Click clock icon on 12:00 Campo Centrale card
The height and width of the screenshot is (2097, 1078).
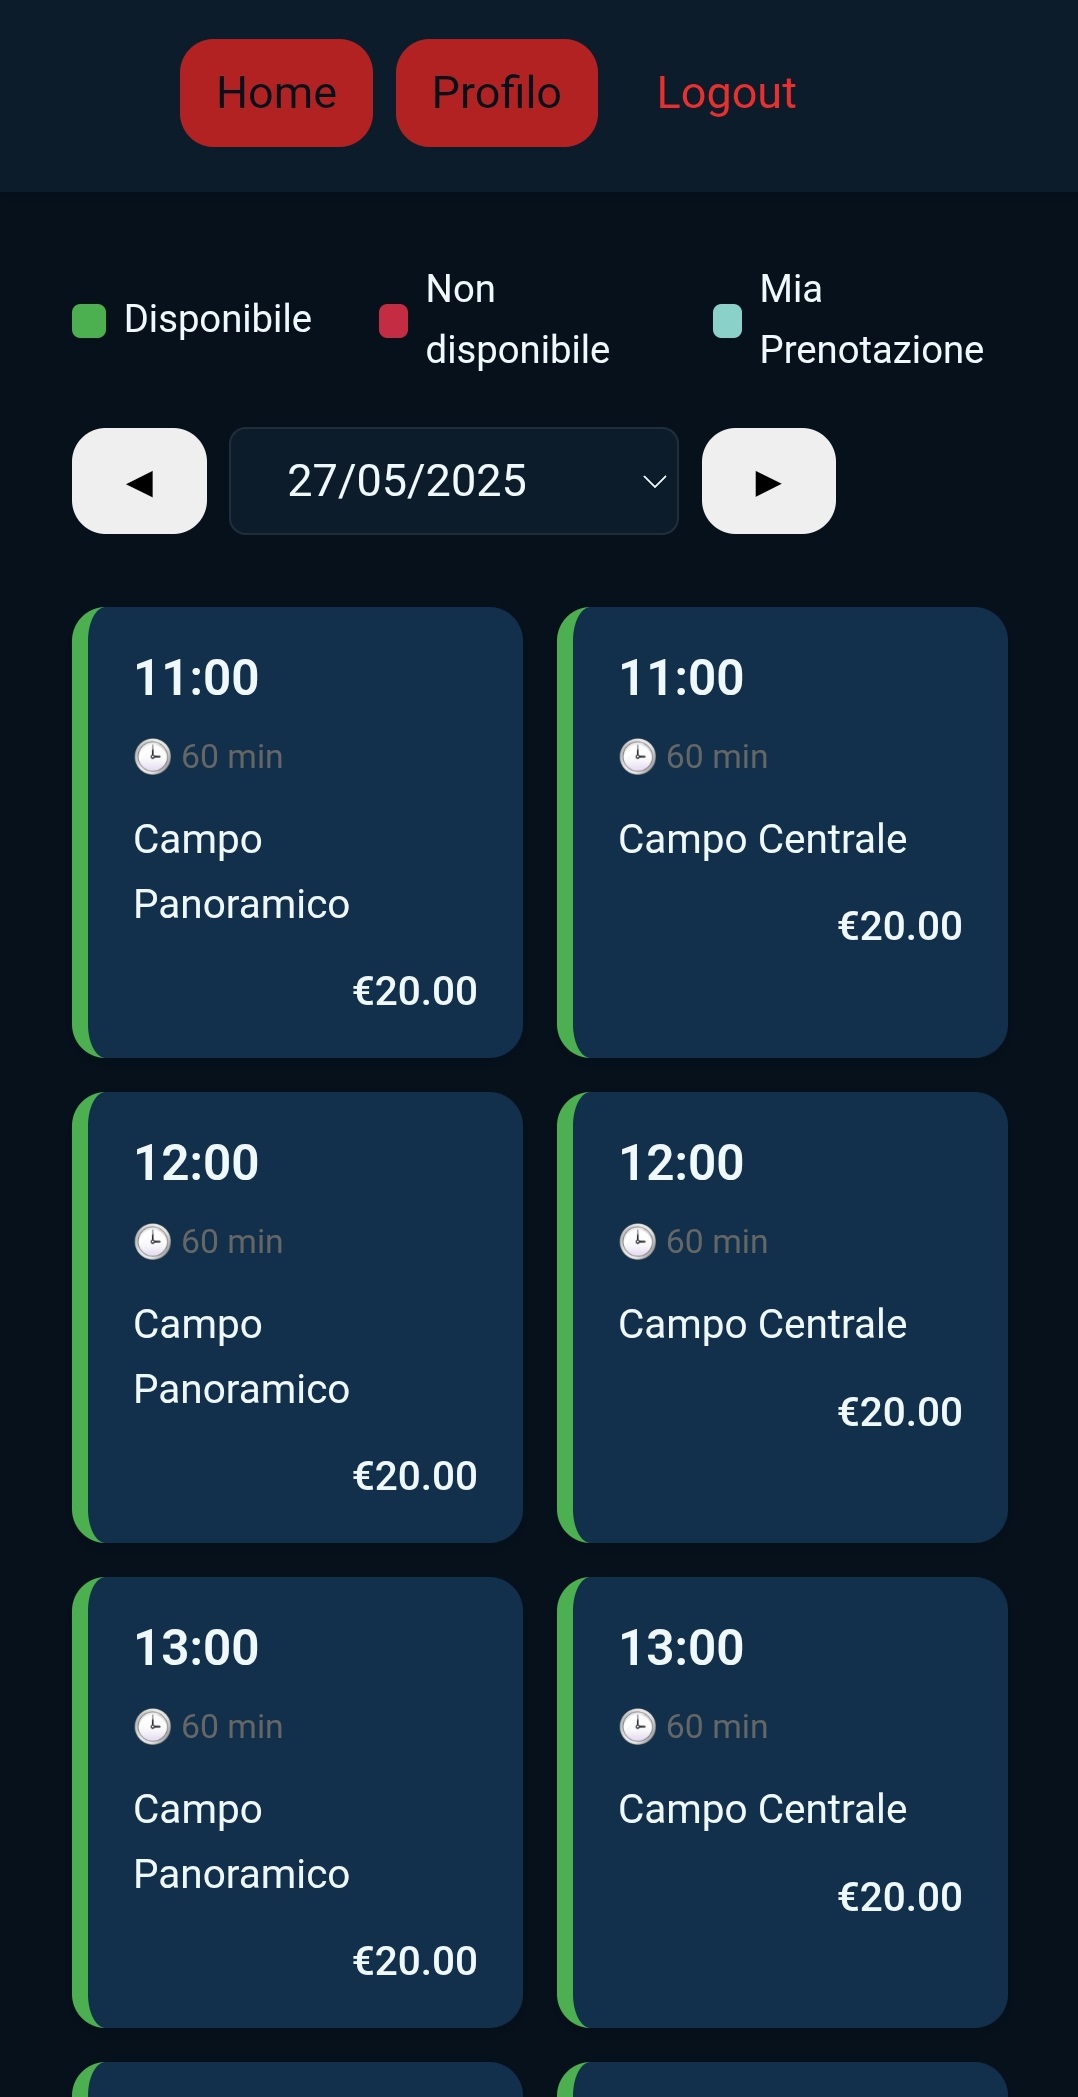(637, 1242)
